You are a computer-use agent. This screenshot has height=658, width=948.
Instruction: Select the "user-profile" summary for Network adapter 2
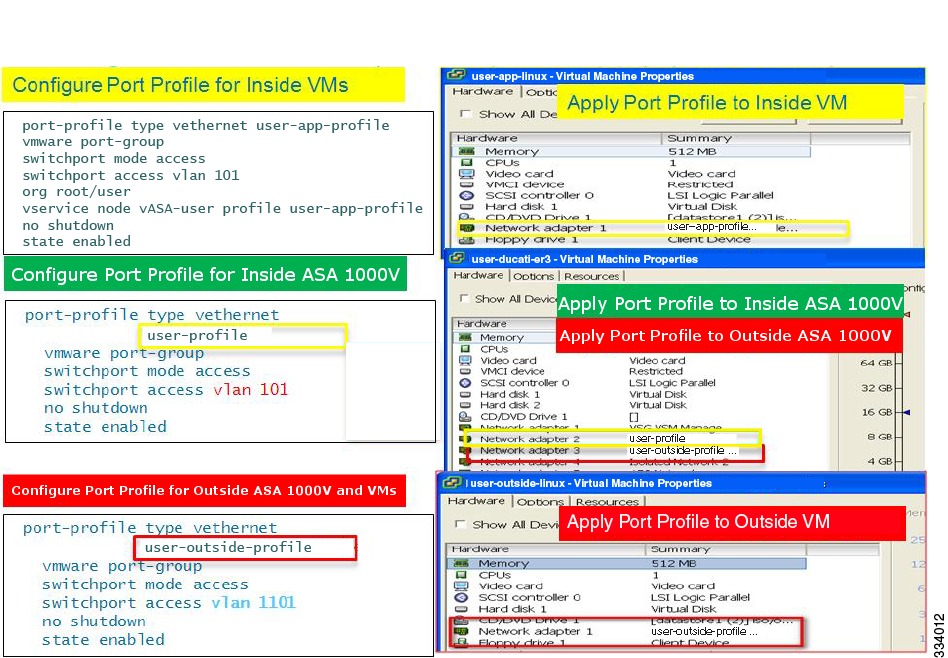click(657, 438)
